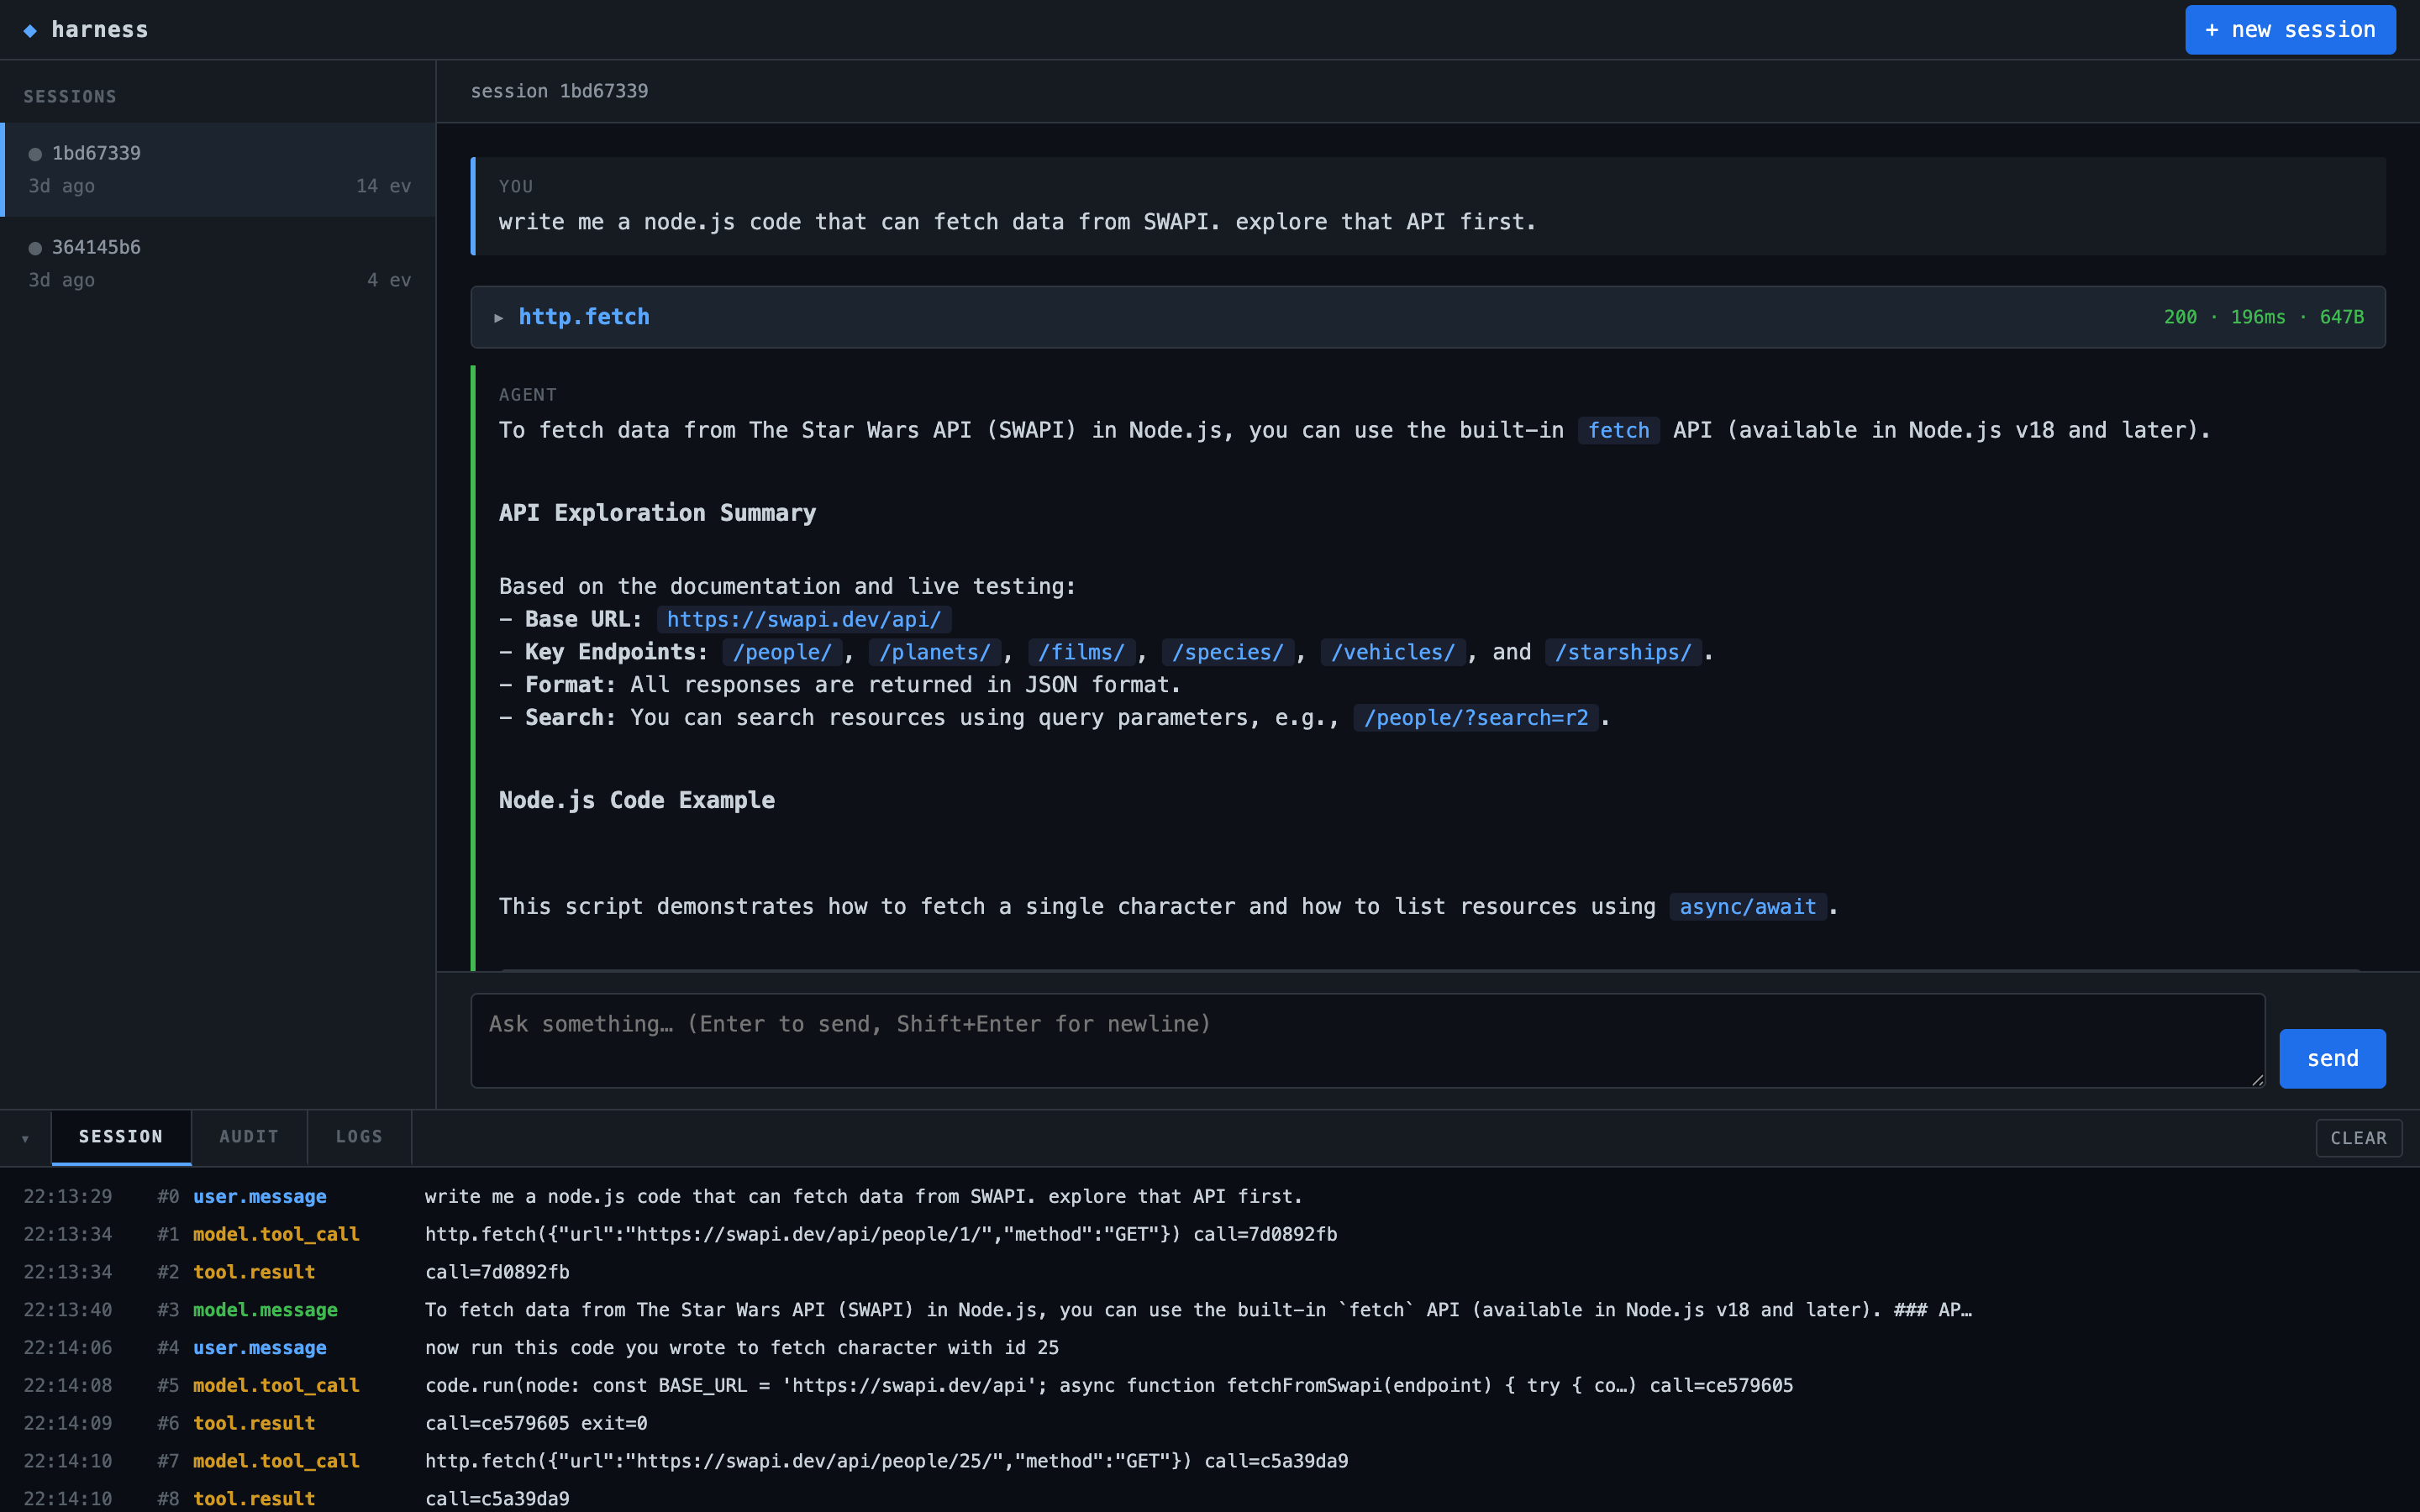Click the 200 status badge on http.fetch

[2181, 316]
